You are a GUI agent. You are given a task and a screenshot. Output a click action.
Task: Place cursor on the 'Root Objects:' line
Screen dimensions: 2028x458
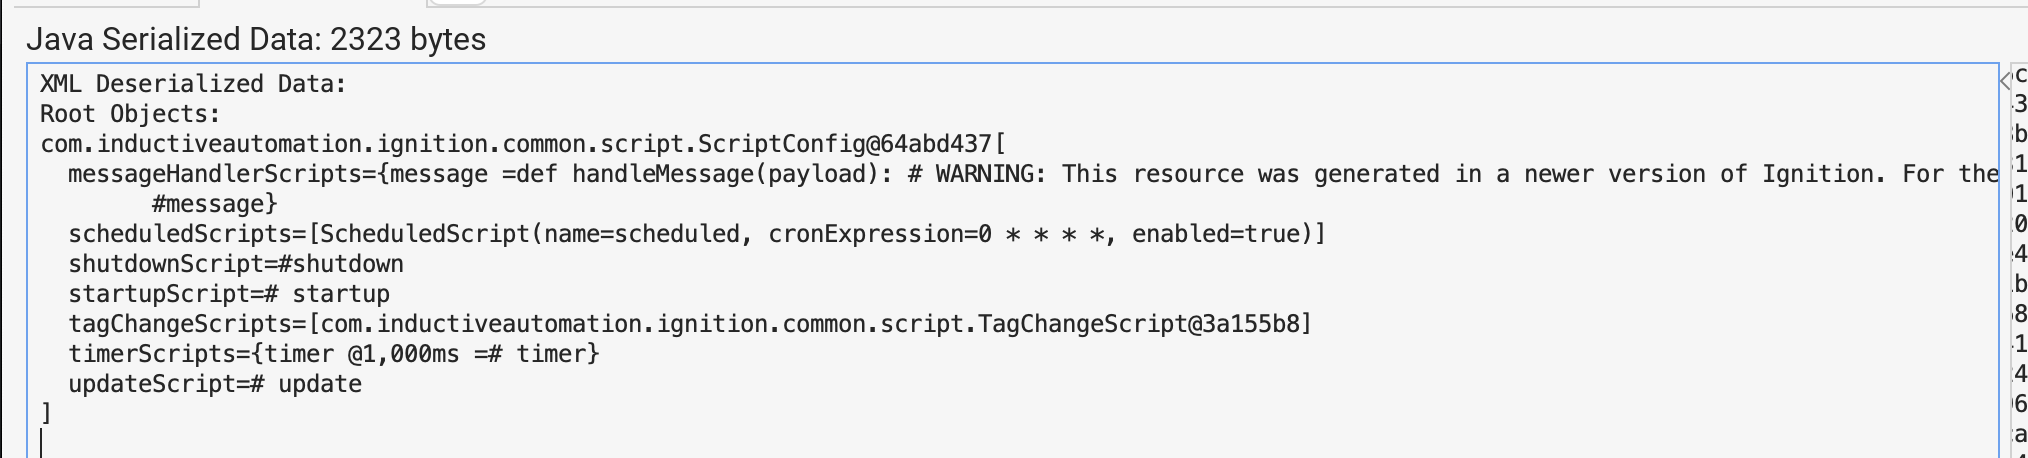(130, 114)
